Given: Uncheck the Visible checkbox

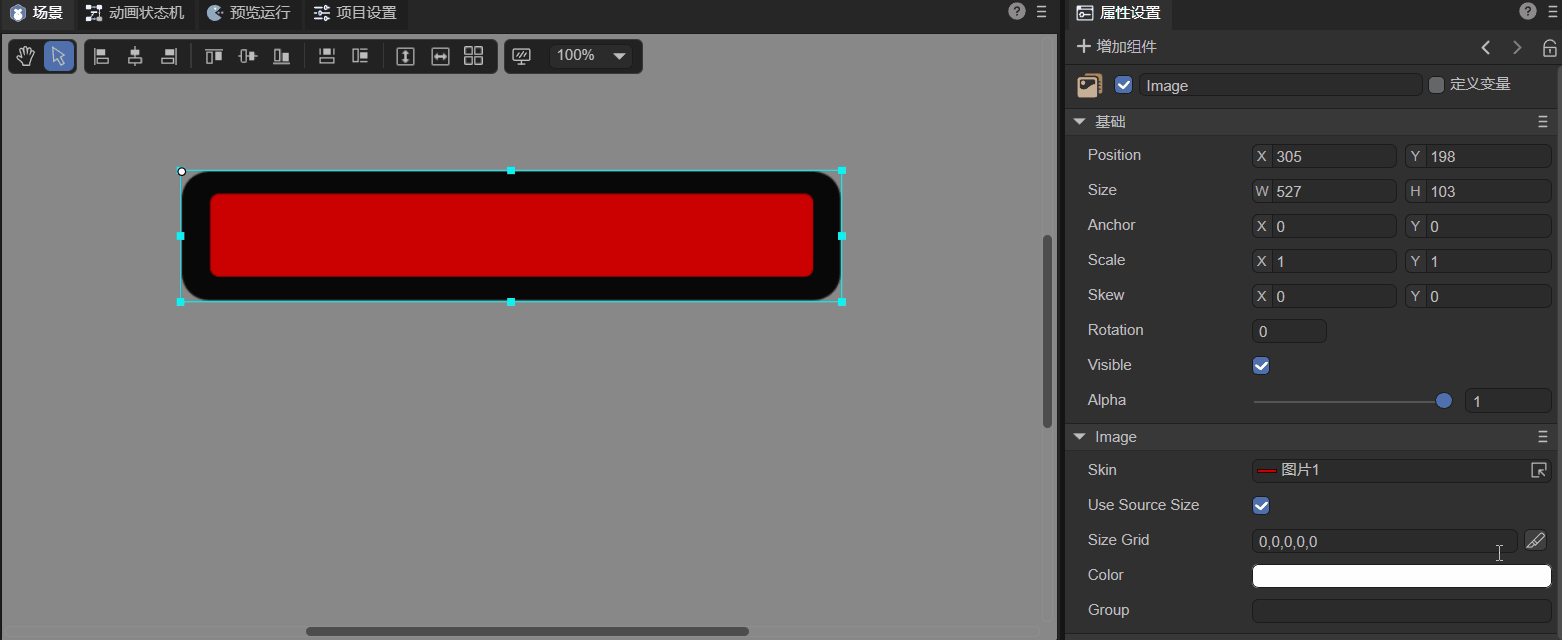Looking at the screenshot, I should 1261,366.
